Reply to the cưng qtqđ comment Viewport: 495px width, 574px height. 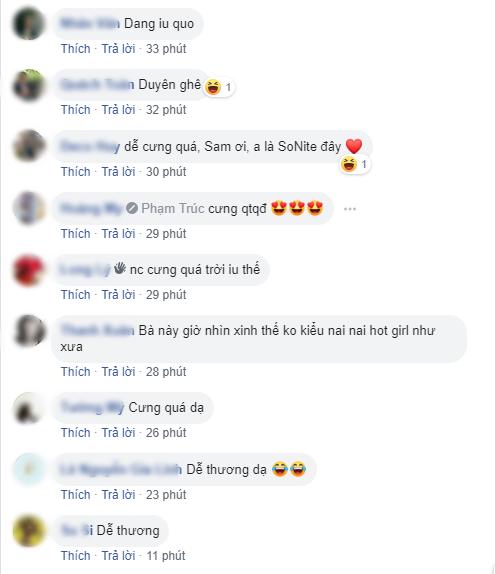click(x=118, y=234)
